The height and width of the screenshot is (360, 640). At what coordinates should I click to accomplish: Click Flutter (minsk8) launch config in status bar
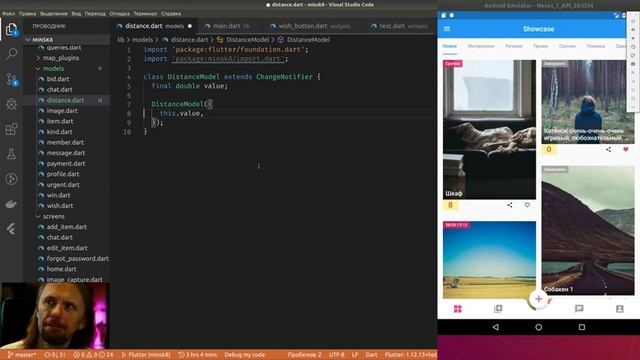tap(146, 355)
